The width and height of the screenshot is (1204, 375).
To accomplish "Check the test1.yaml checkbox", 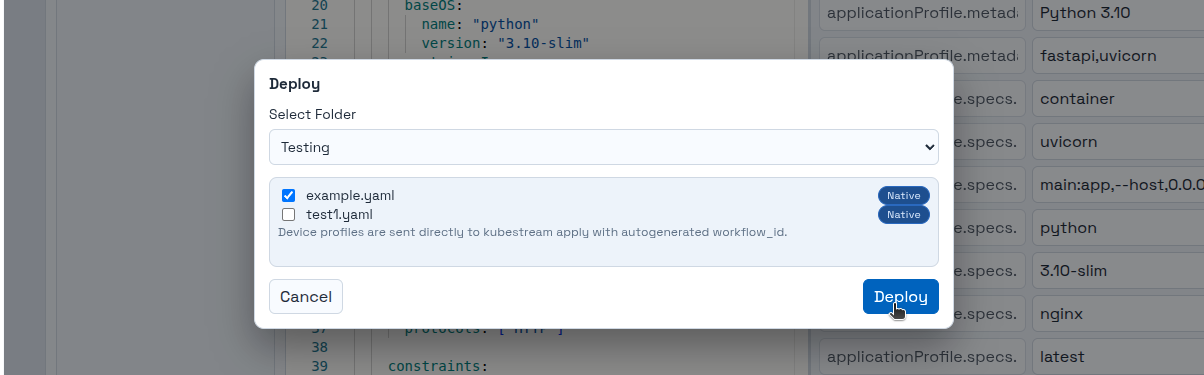I will tap(288, 214).
